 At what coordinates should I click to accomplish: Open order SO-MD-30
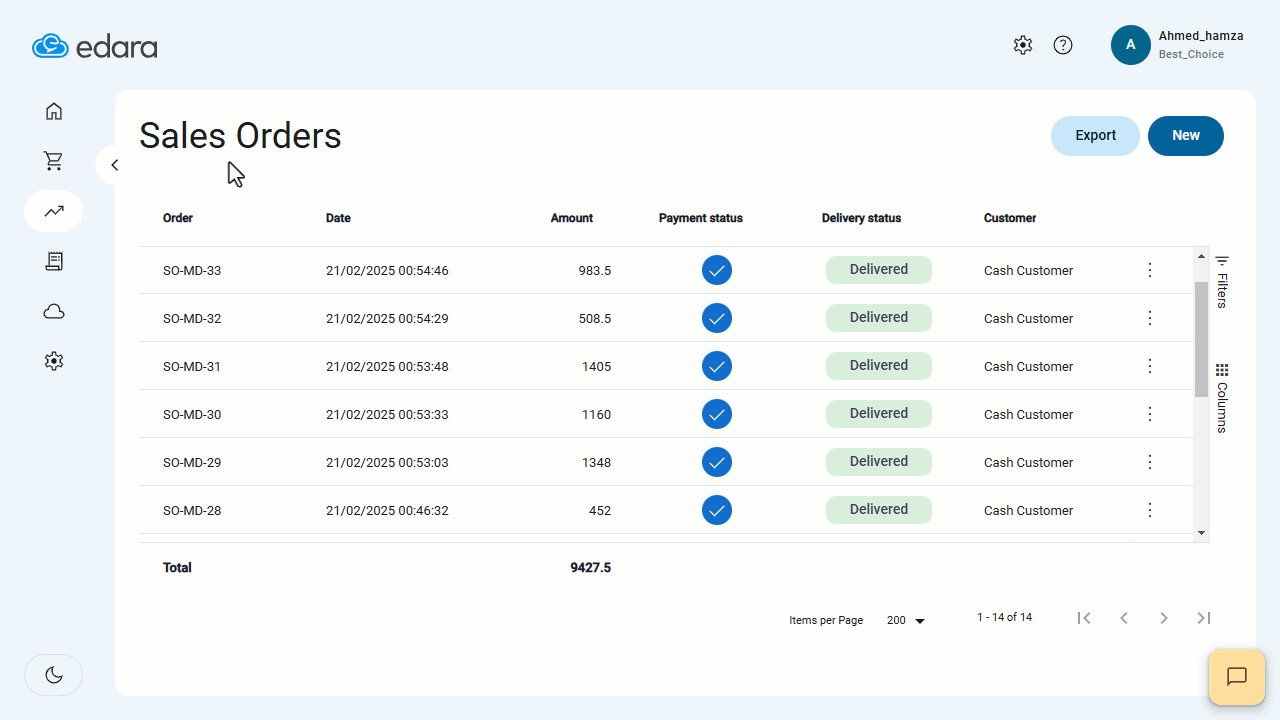pos(192,415)
